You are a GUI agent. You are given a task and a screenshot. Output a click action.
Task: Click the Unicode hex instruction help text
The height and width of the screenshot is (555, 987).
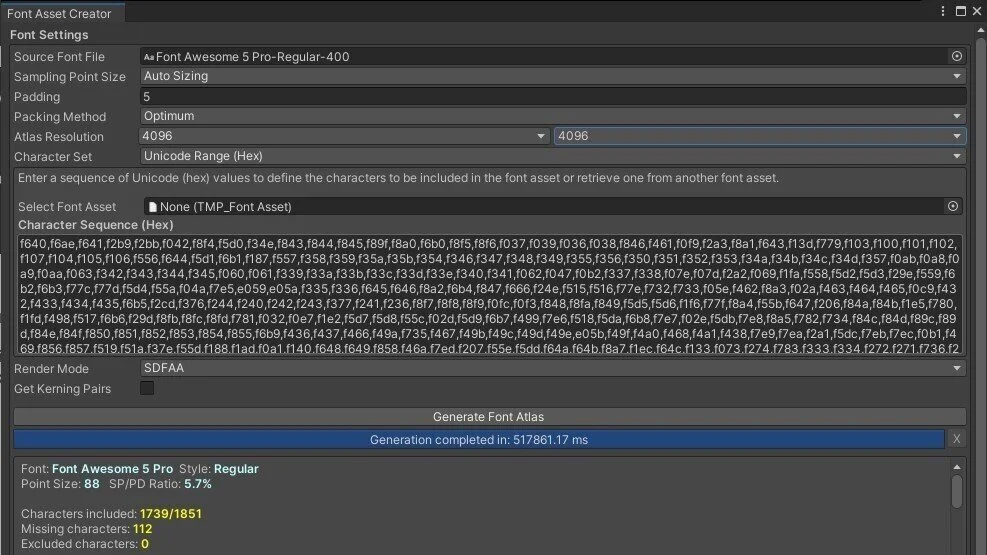click(398, 178)
